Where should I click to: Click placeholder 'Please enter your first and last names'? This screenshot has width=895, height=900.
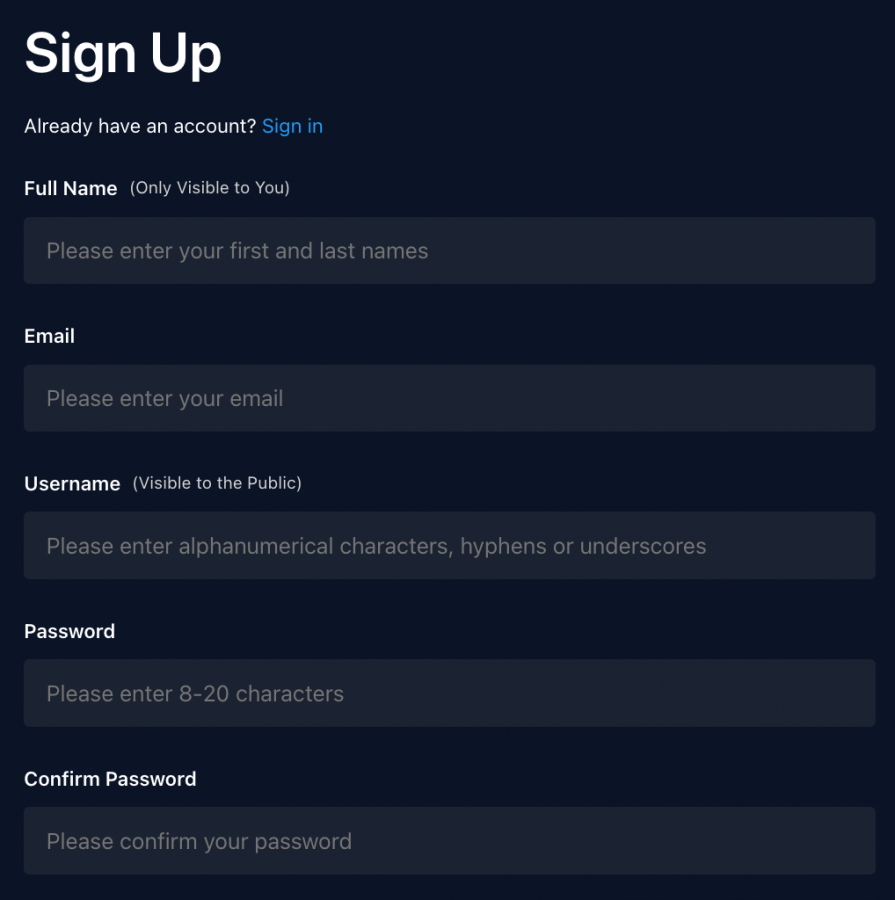237,251
